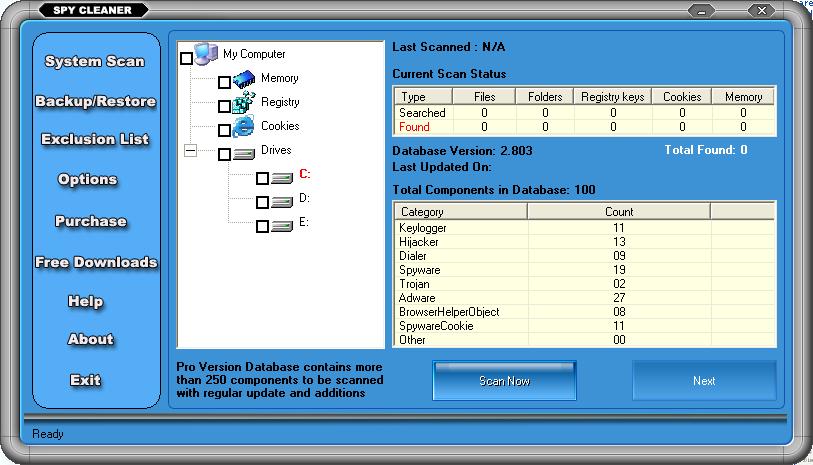Click the Registry cubes icon
The height and width of the screenshot is (465, 813).
click(x=244, y=103)
